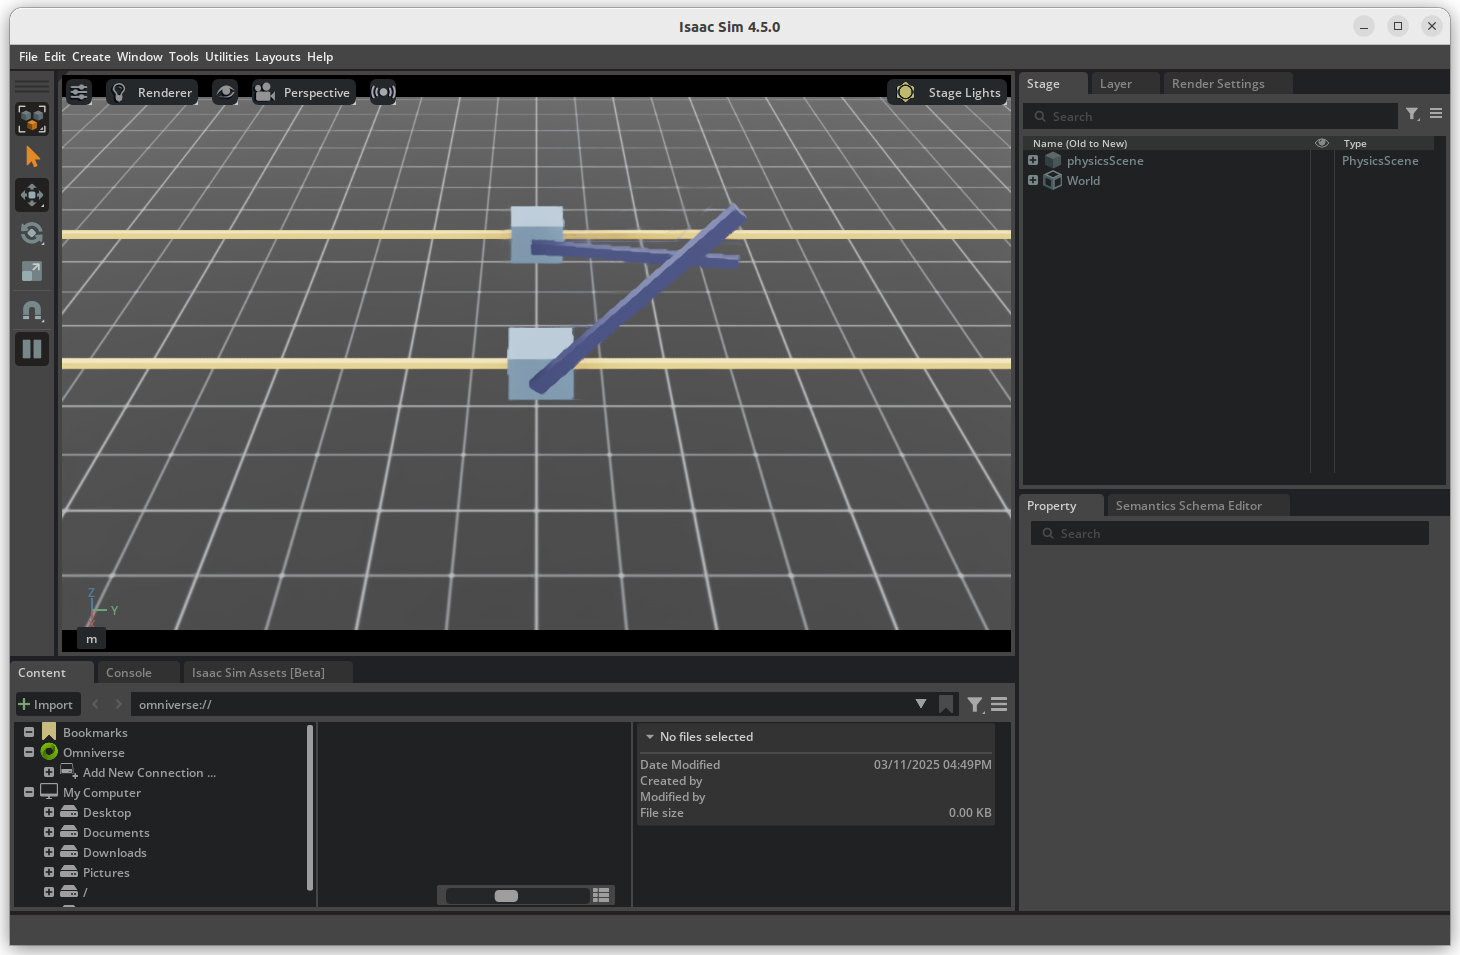Pause the simulation with pause button
This screenshot has height=955, width=1460.
[x=32, y=349]
